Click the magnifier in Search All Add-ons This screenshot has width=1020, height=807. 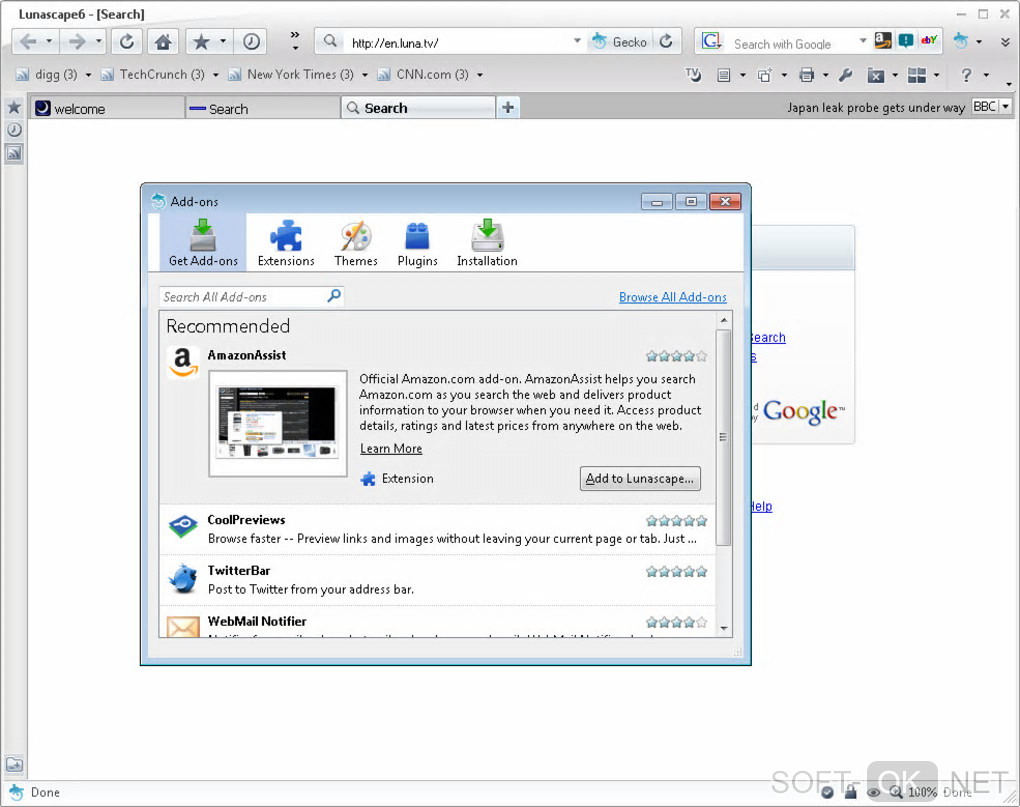(x=334, y=296)
